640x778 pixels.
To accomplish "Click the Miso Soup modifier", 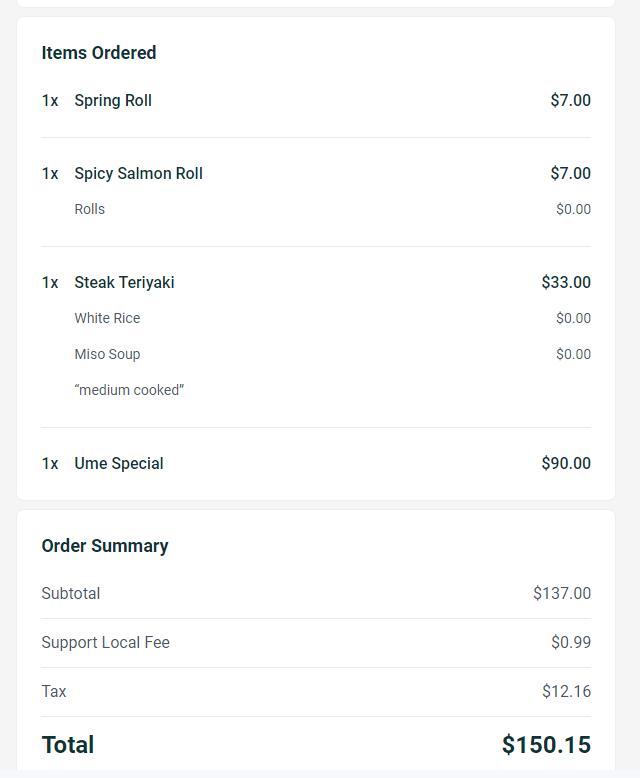I will (107, 355).
